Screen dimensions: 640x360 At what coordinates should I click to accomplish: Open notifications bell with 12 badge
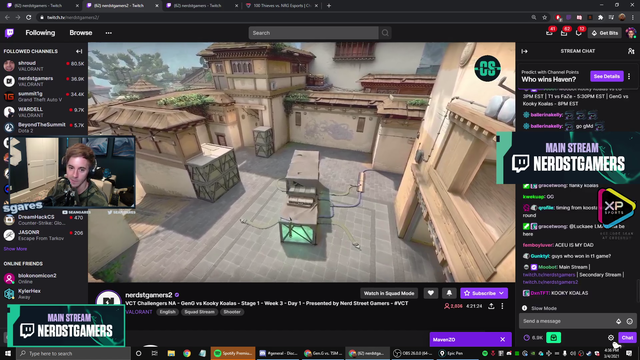(x=579, y=33)
